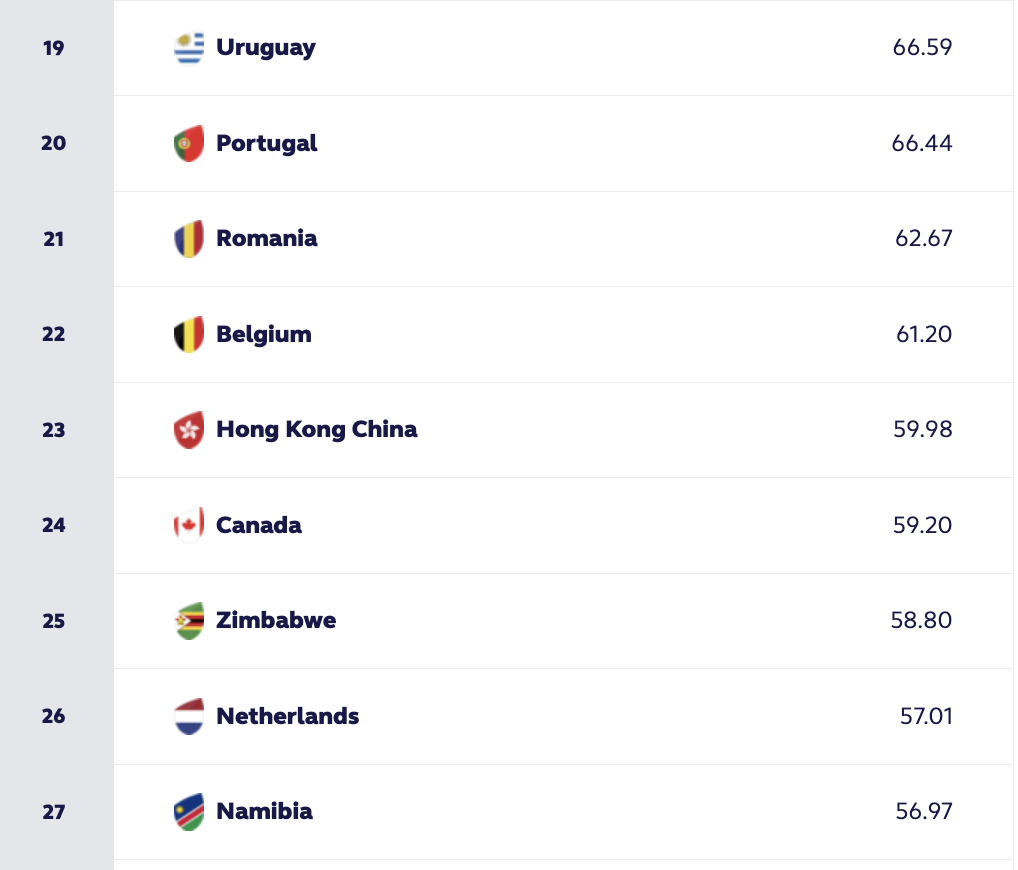
Task: Select the Romania team name
Action: pyautogui.click(x=266, y=239)
